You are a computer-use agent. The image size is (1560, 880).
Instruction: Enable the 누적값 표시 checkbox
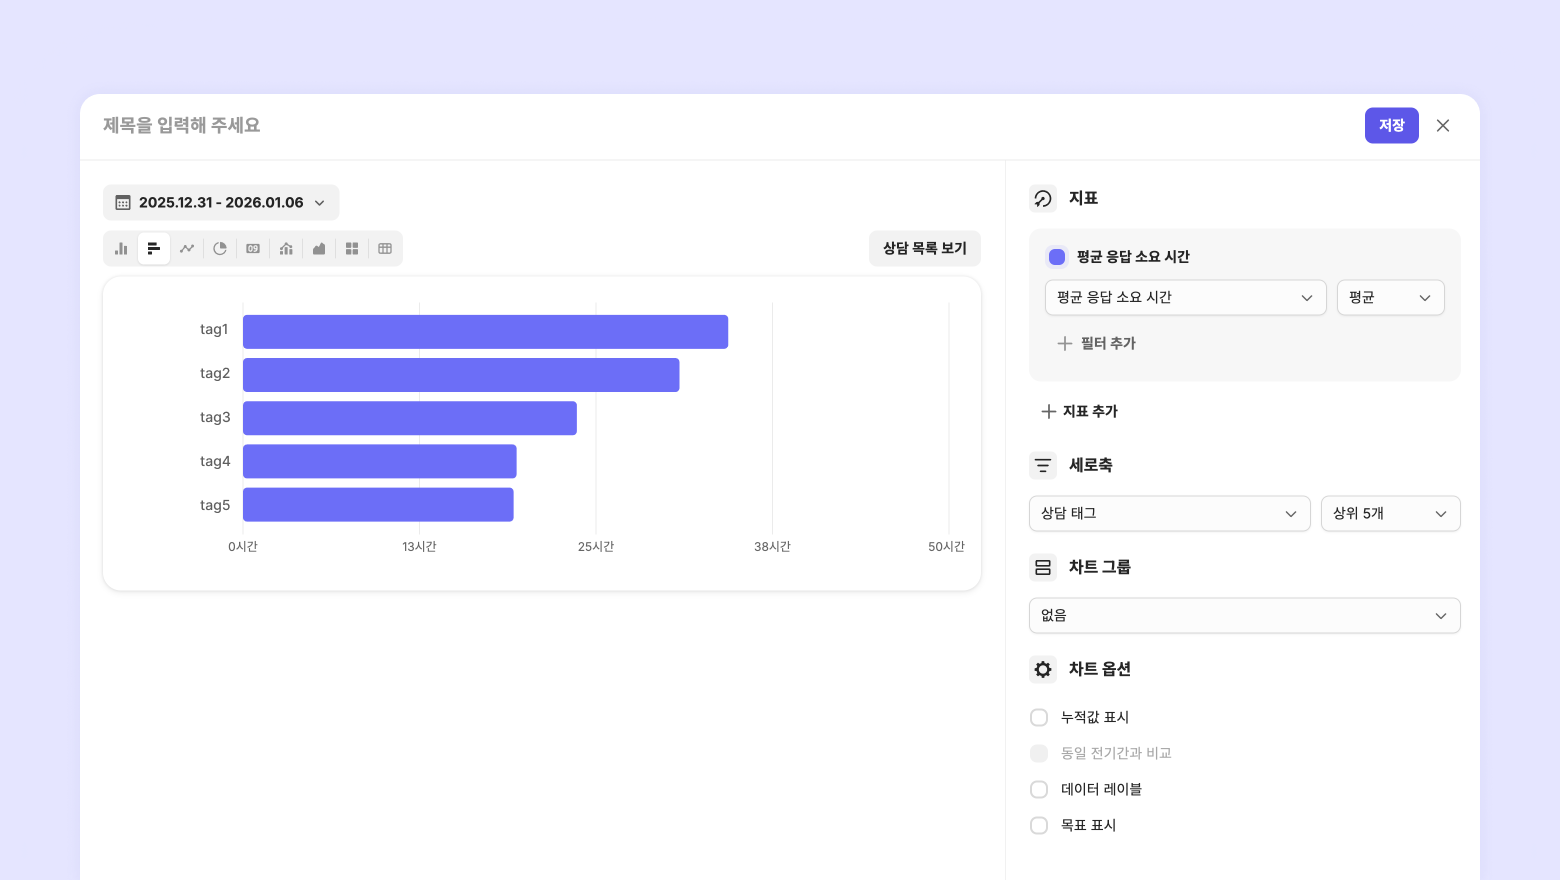tap(1039, 718)
